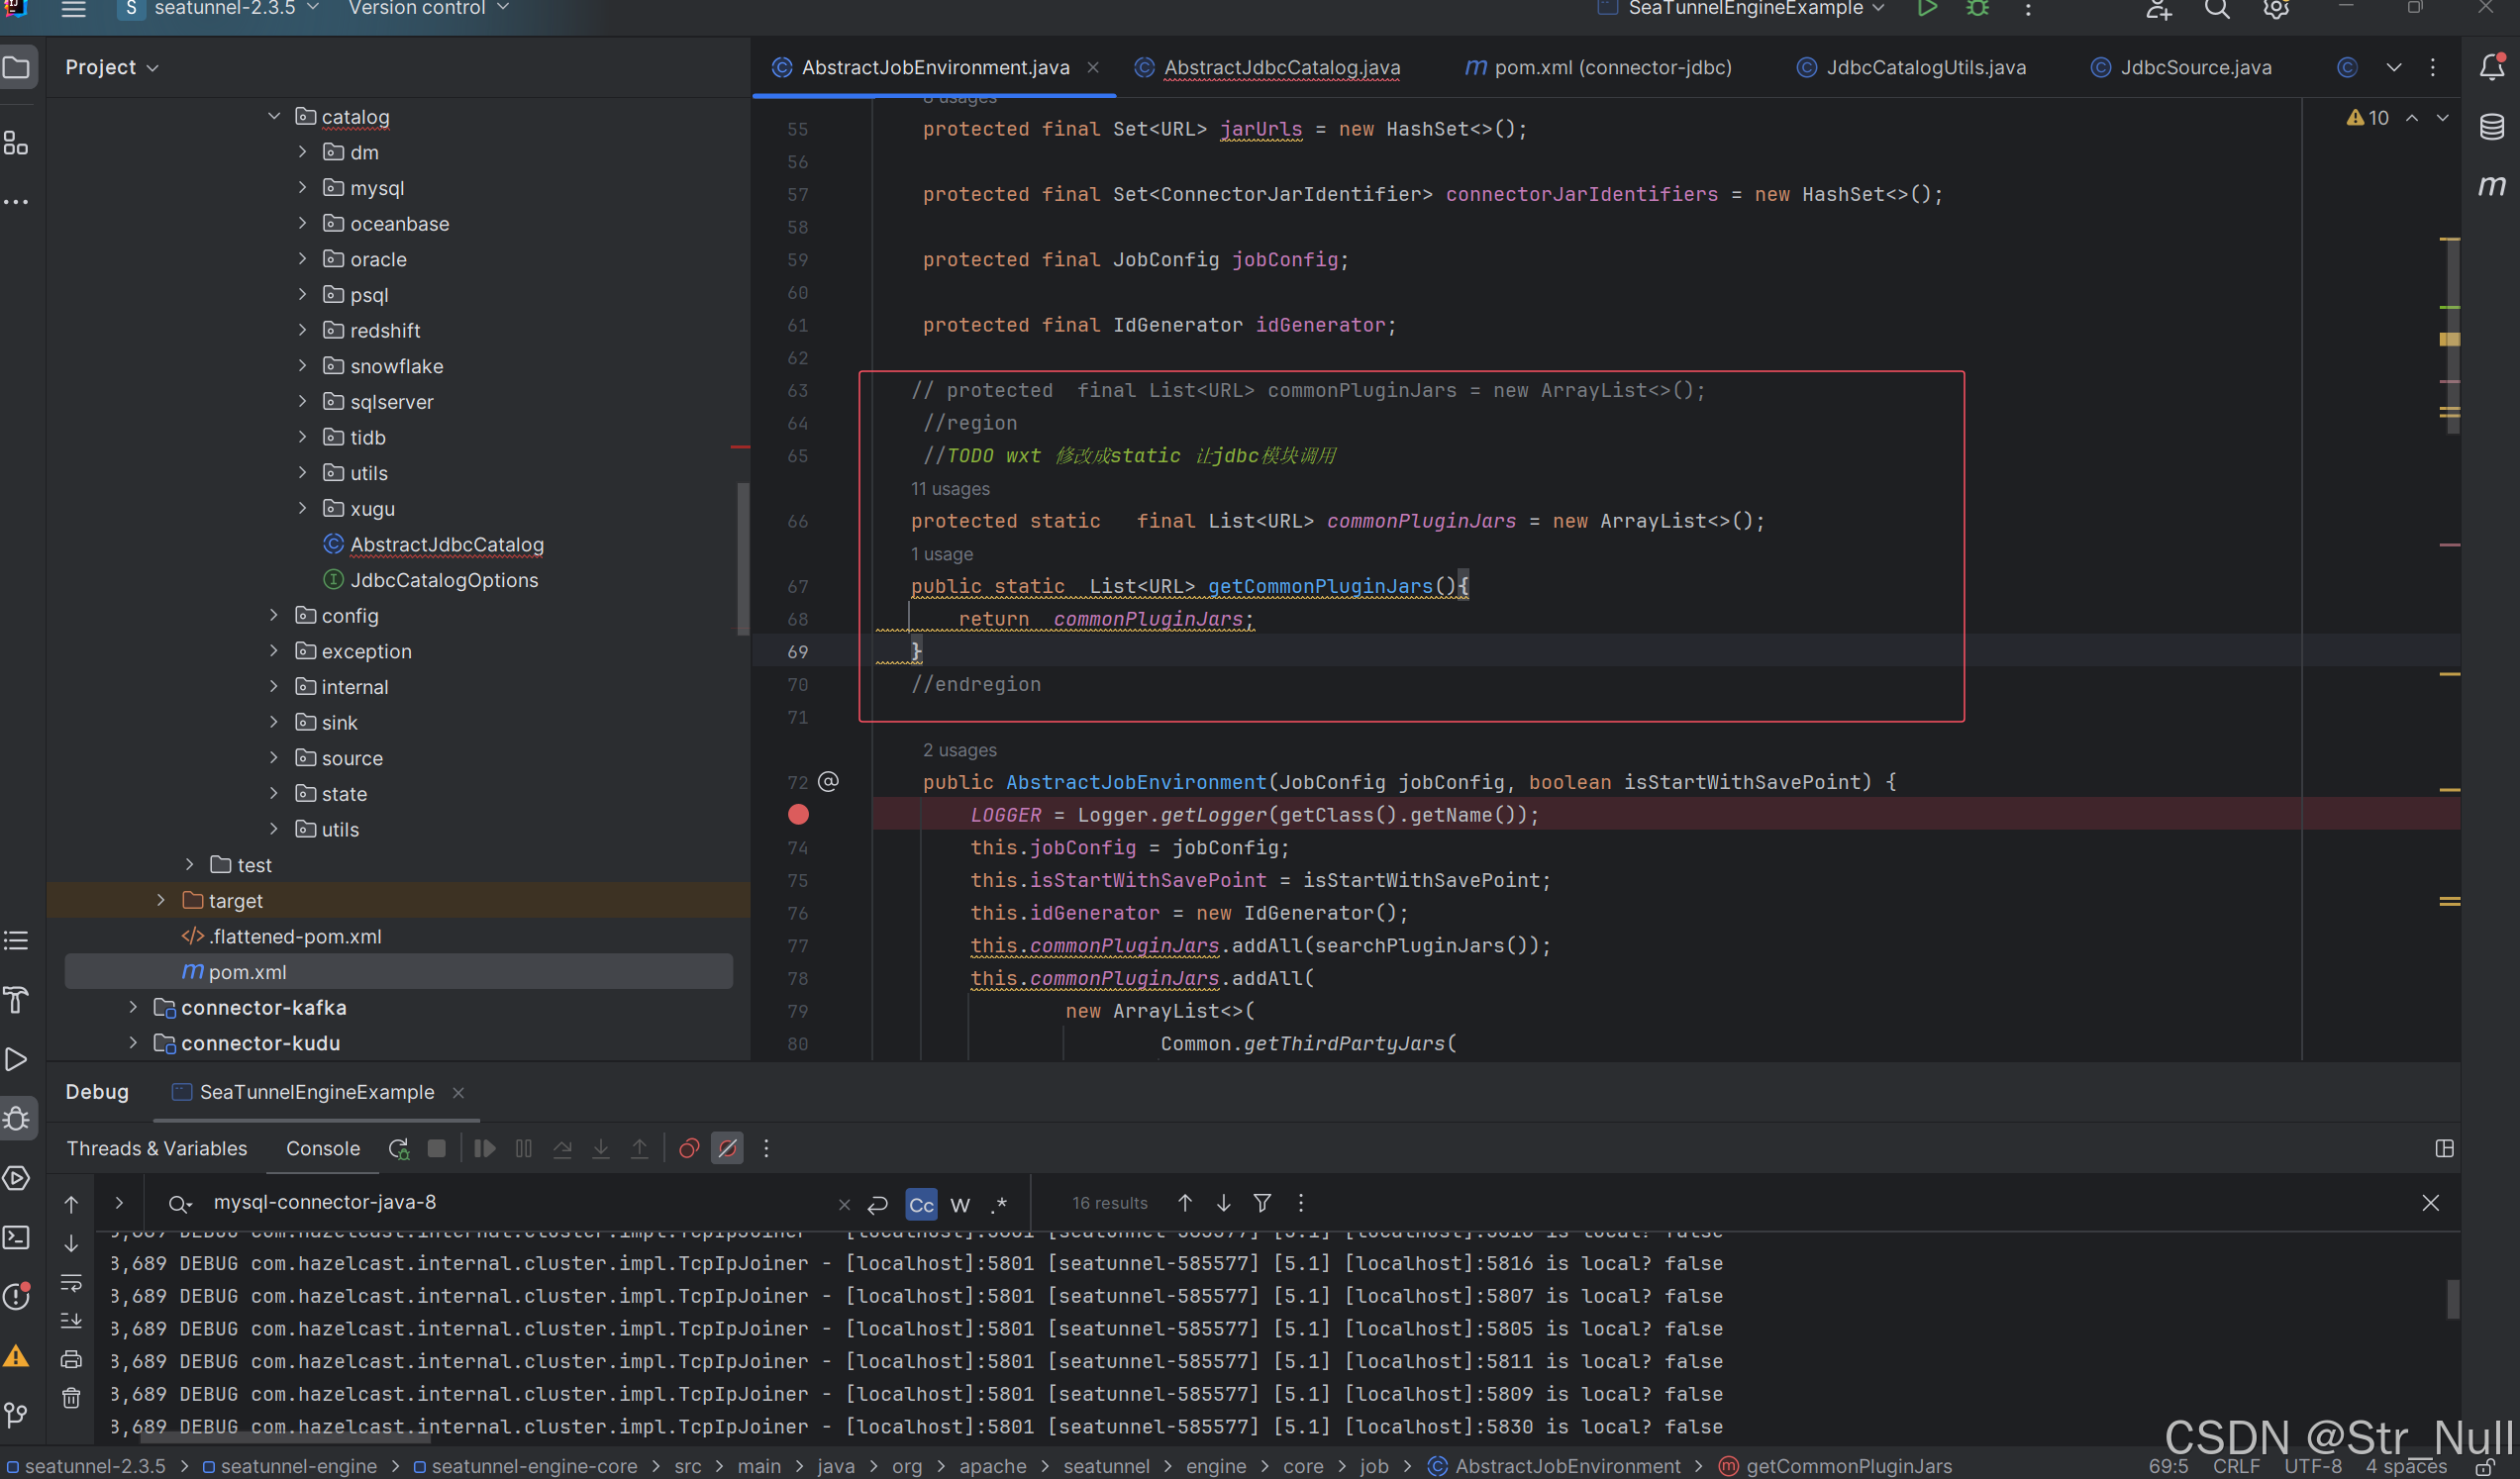Toggle Words (W) option in console search
2520x1479 pixels.
click(x=960, y=1204)
